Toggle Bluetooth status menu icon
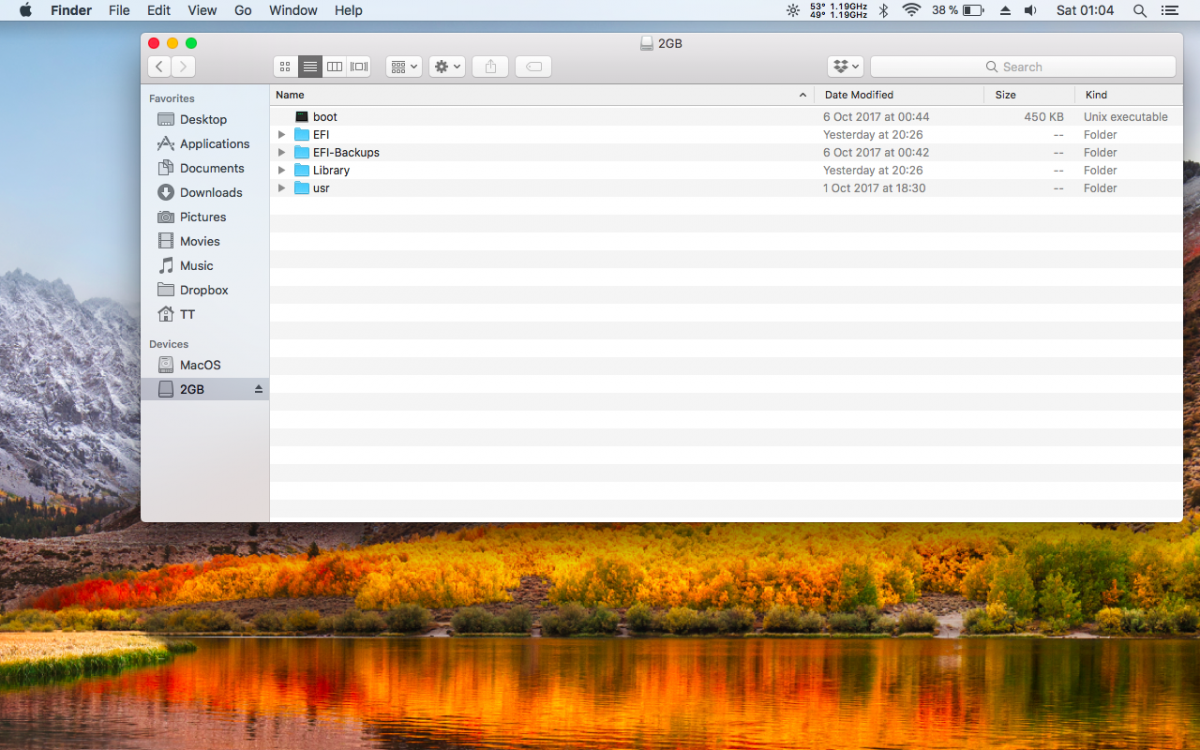The image size is (1200, 750). pos(883,11)
